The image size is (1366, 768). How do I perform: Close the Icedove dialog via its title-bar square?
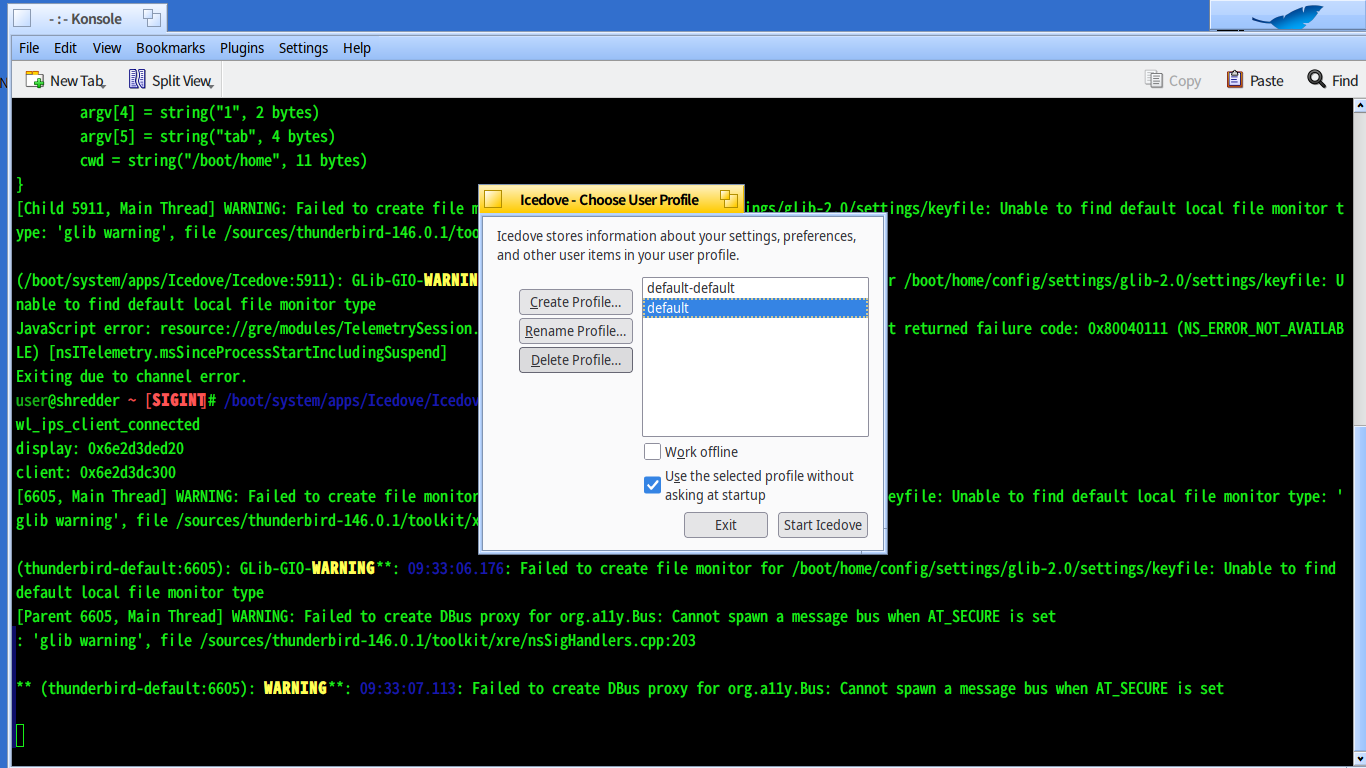pos(493,200)
